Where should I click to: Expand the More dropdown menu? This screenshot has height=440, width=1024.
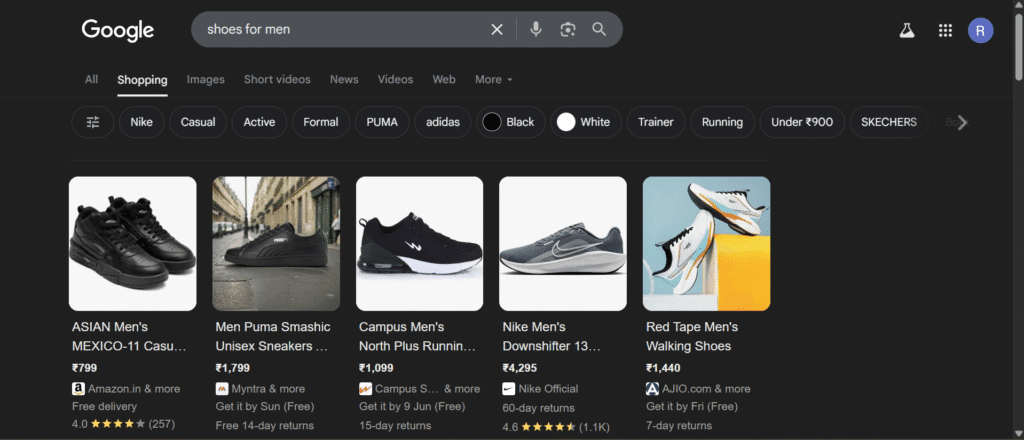pos(494,80)
